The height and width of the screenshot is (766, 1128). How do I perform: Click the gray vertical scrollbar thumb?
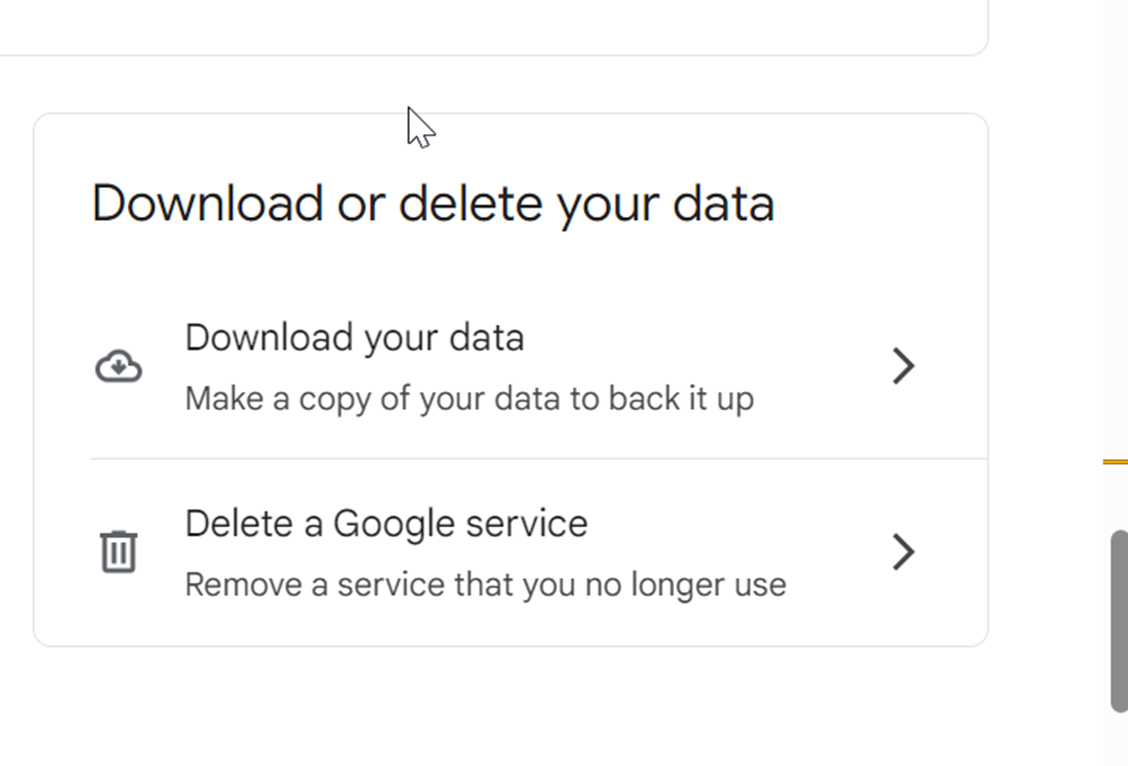tap(1119, 620)
